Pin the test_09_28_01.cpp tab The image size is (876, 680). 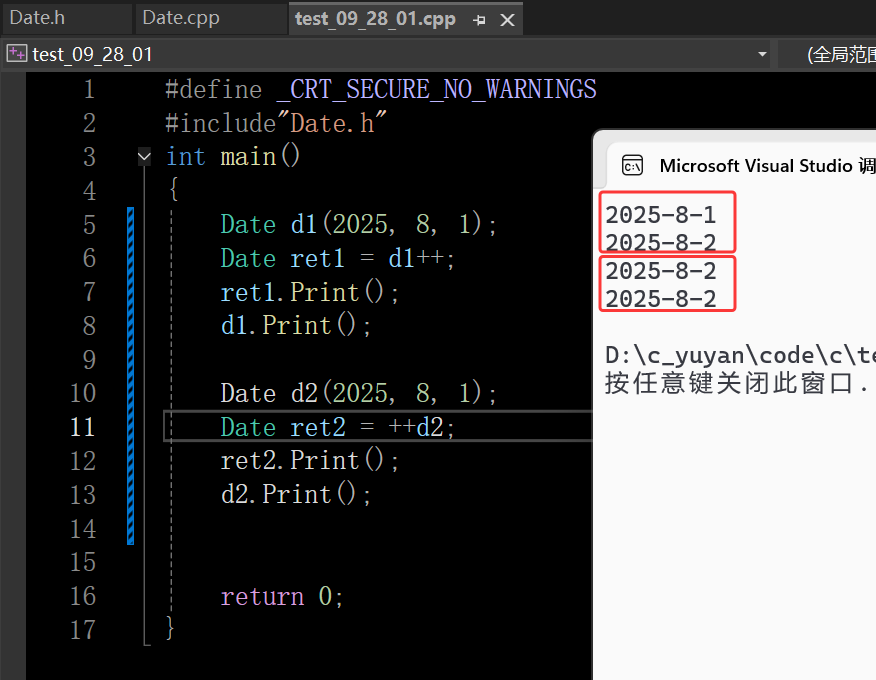click(x=479, y=20)
